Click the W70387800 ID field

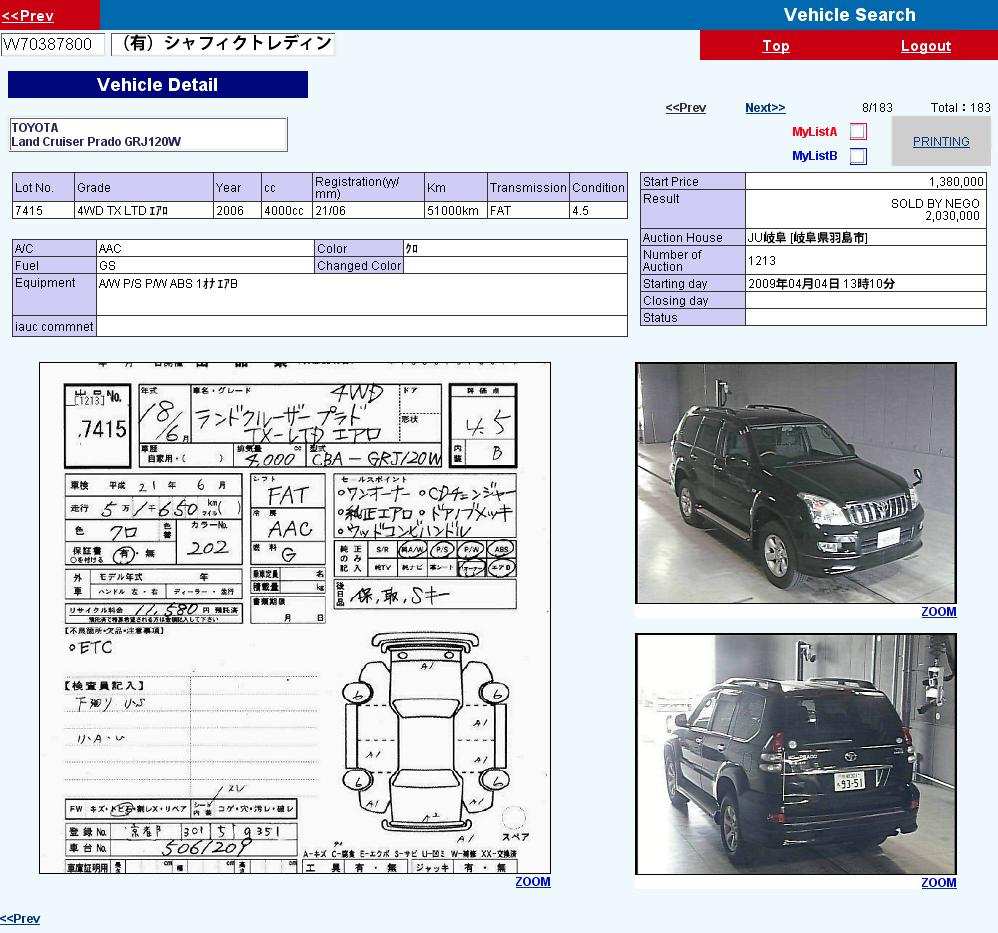53,45
